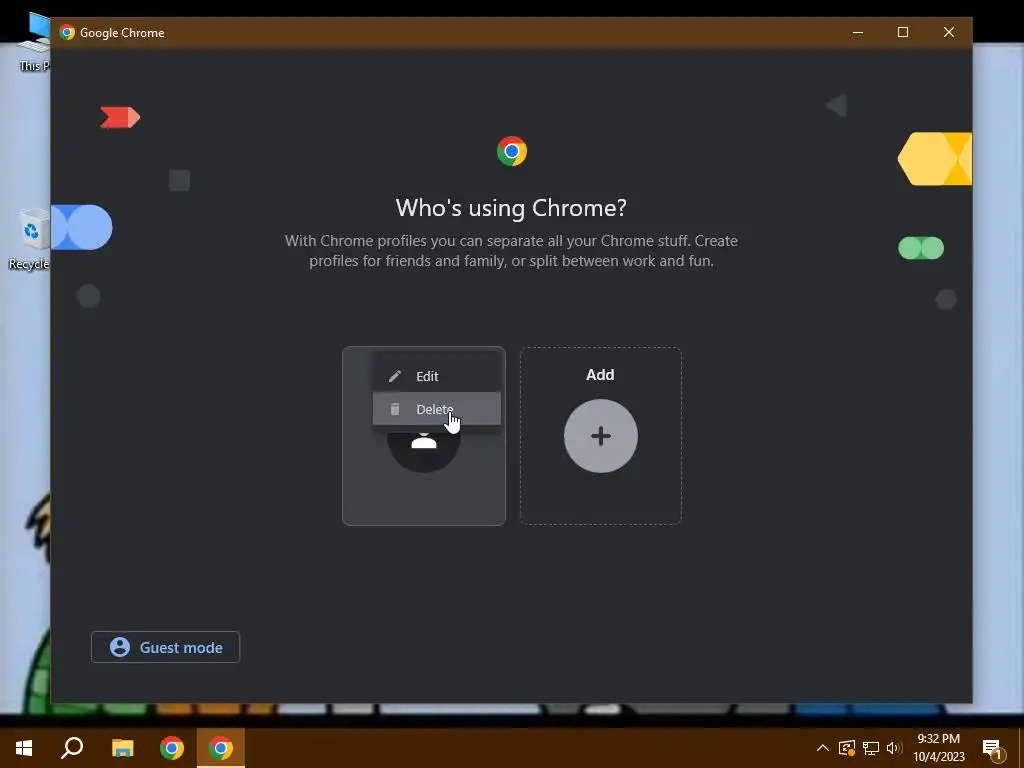Click the pencil icon beside Edit
This screenshot has width=1024, height=768.
(x=394, y=376)
